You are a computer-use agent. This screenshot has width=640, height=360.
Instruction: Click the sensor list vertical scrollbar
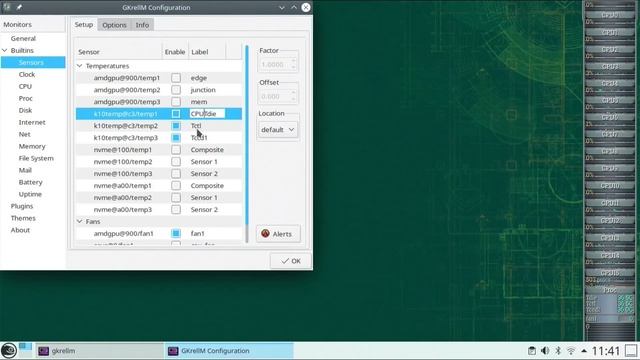pos(247,144)
